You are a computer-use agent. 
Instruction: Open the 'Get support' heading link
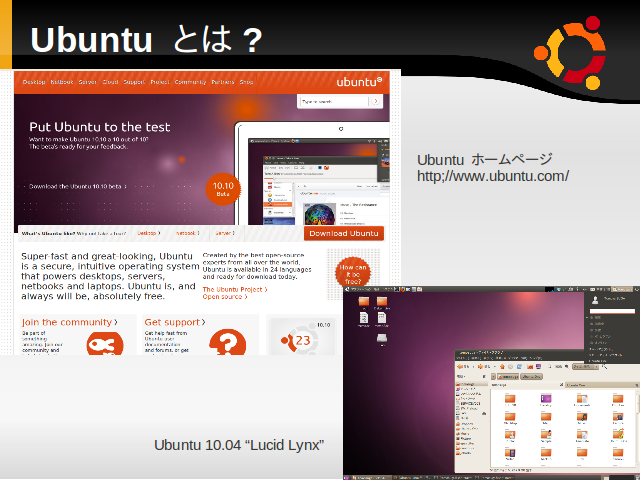pos(175,322)
